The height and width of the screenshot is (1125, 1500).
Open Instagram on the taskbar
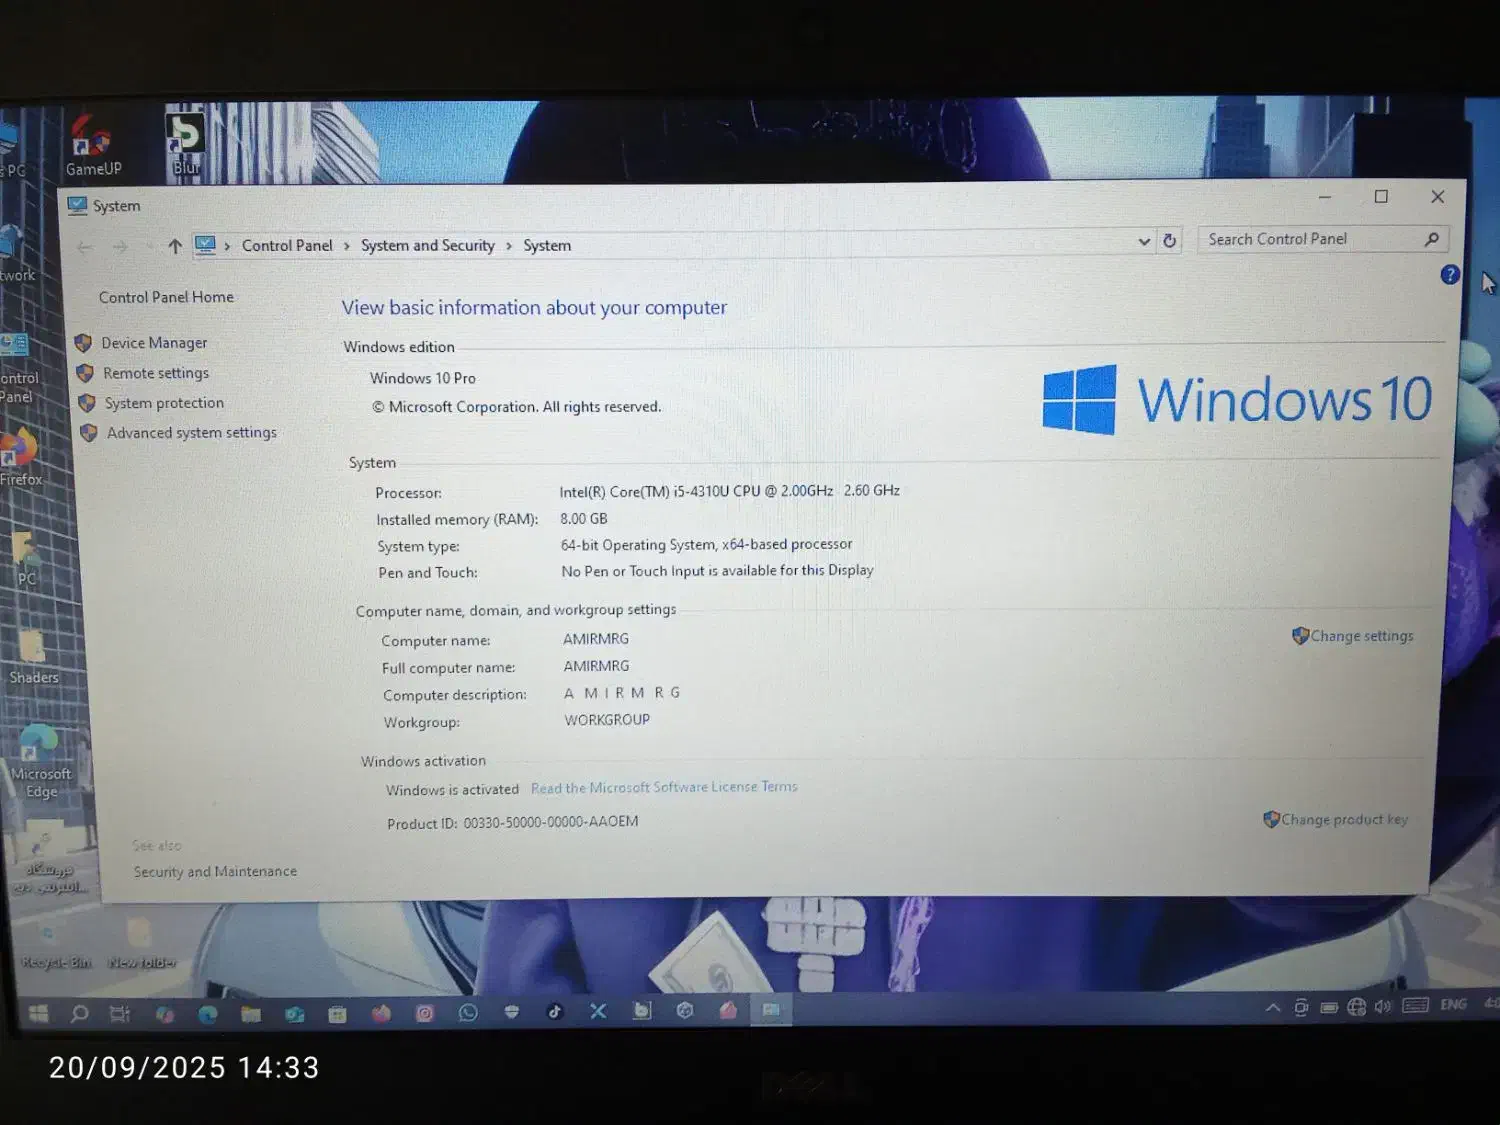[425, 1013]
